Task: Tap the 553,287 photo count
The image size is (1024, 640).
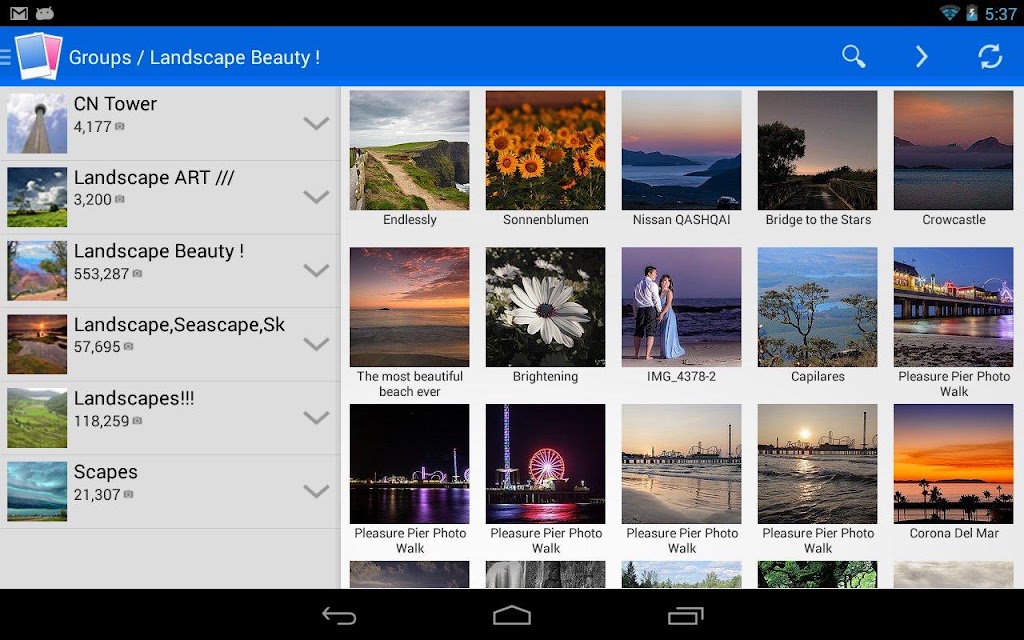Action: click(101, 274)
